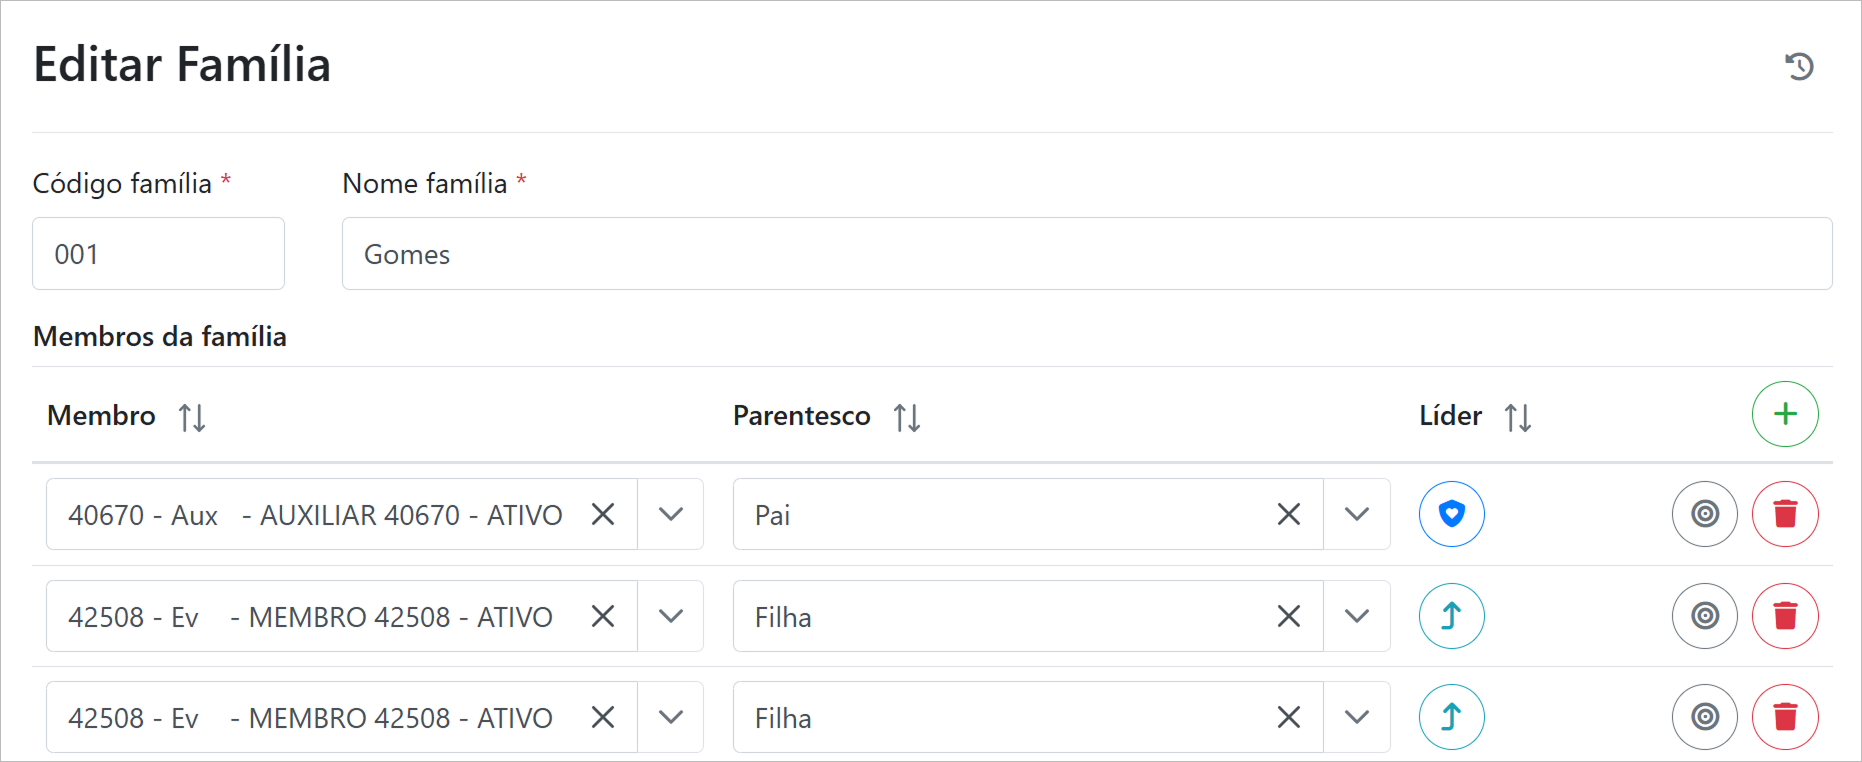Click the leader shield icon for Pai
1862x762 pixels.
click(1451, 514)
